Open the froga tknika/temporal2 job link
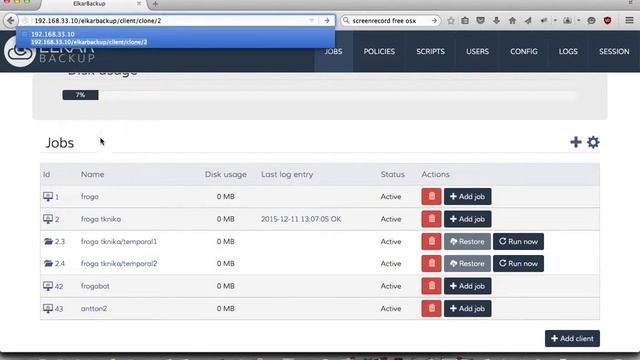The width and height of the screenshot is (640, 360). pyautogui.click(x=119, y=263)
